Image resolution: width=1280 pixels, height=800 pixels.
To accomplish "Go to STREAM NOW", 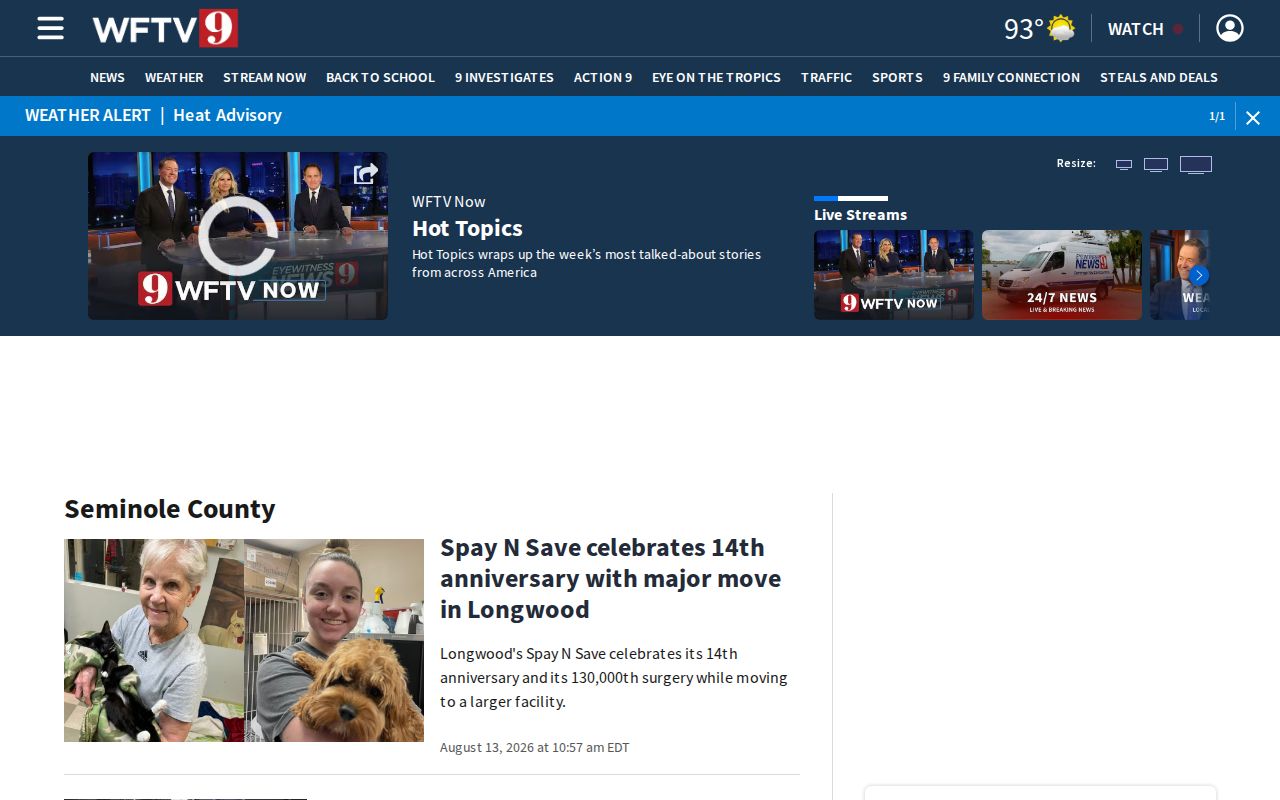I will (265, 77).
